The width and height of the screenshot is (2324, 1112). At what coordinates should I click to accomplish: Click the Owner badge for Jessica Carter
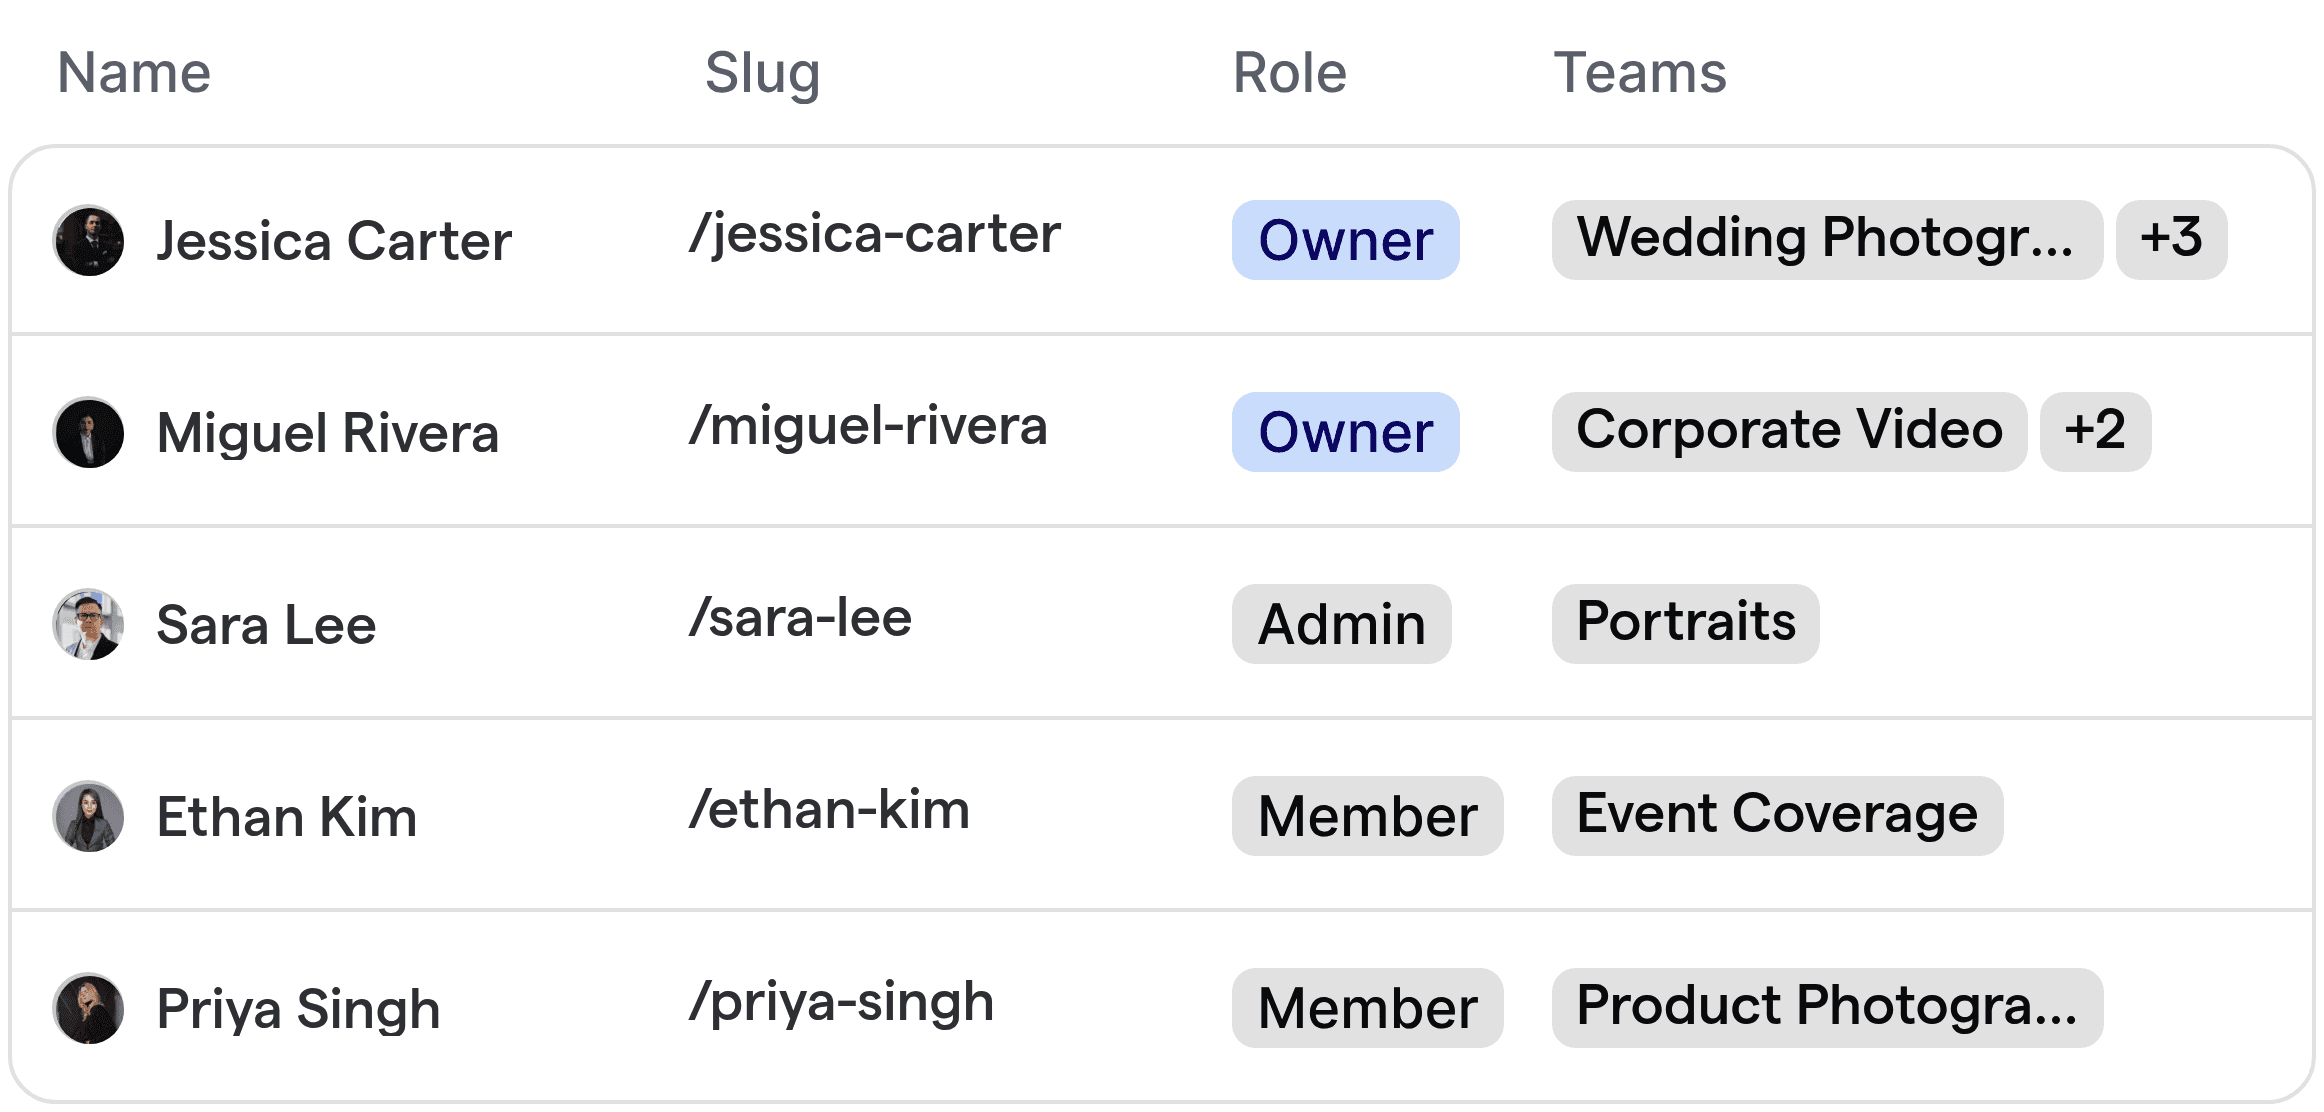[x=1345, y=240]
